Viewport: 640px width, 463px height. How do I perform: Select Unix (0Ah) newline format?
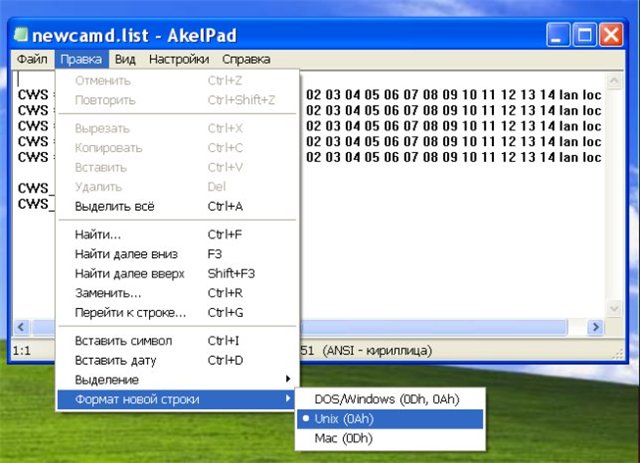pos(390,419)
